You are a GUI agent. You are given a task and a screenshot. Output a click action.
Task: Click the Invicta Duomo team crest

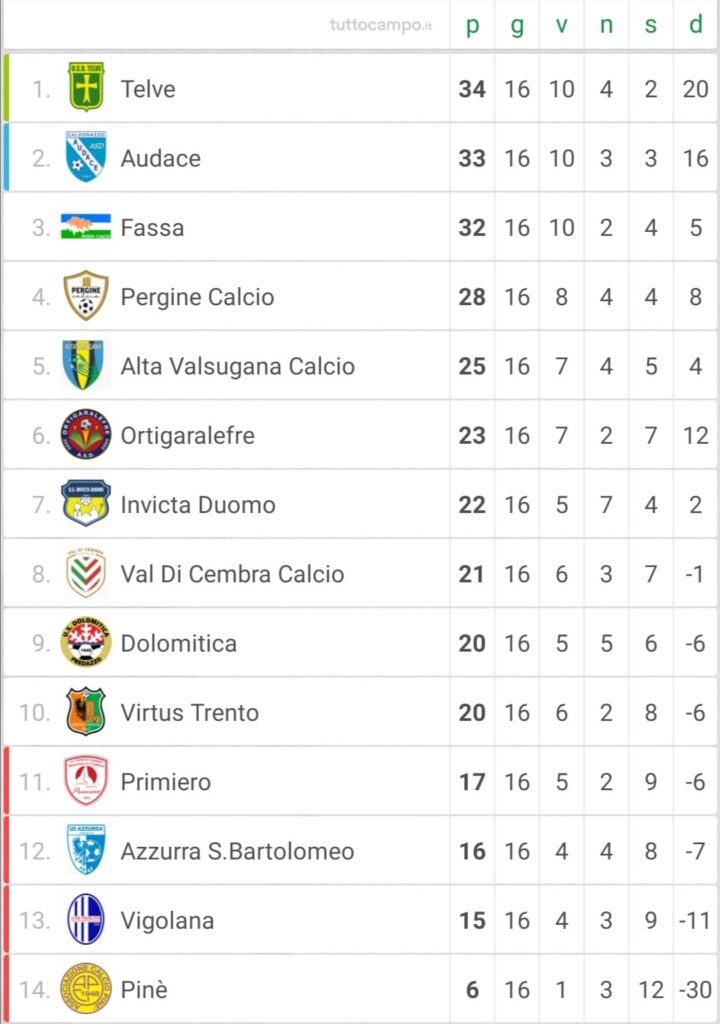(86, 504)
